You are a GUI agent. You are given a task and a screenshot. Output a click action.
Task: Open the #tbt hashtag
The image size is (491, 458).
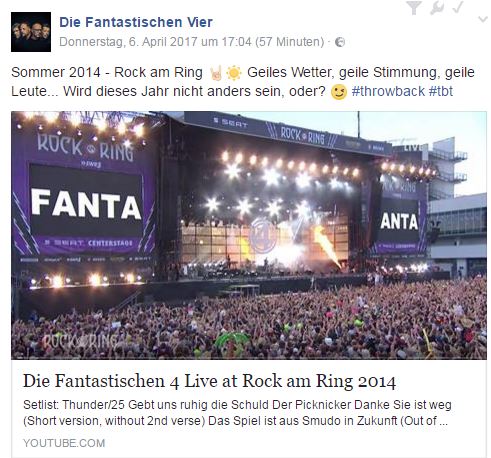(x=441, y=91)
